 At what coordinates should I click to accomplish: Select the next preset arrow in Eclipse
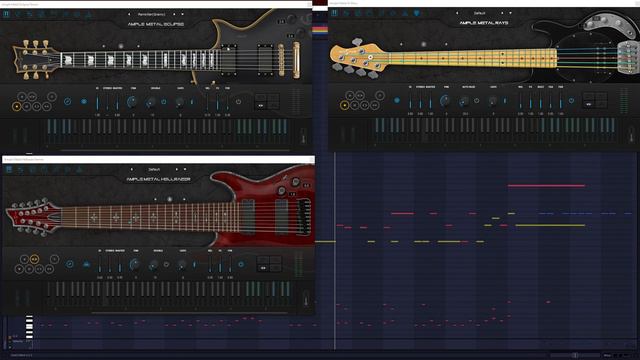click(x=174, y=14)
